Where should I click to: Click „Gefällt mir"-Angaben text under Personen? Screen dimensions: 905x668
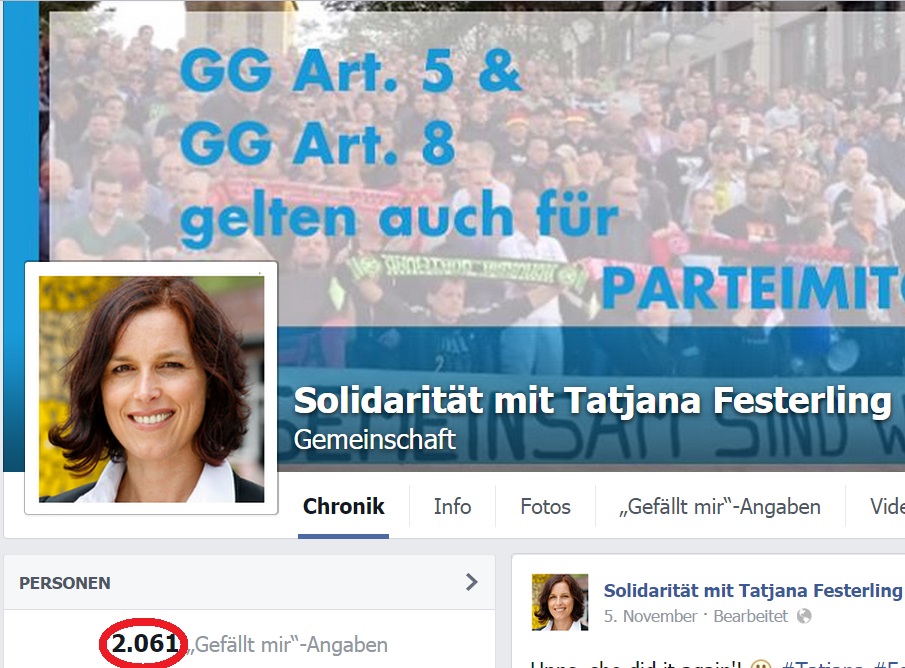click(x=287, y=645)
